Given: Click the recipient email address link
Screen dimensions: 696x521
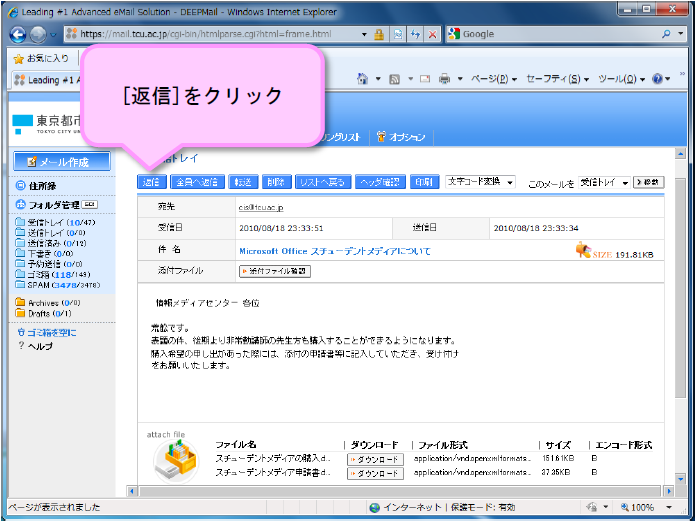Looking at the screenshot, I should point(261,207).
